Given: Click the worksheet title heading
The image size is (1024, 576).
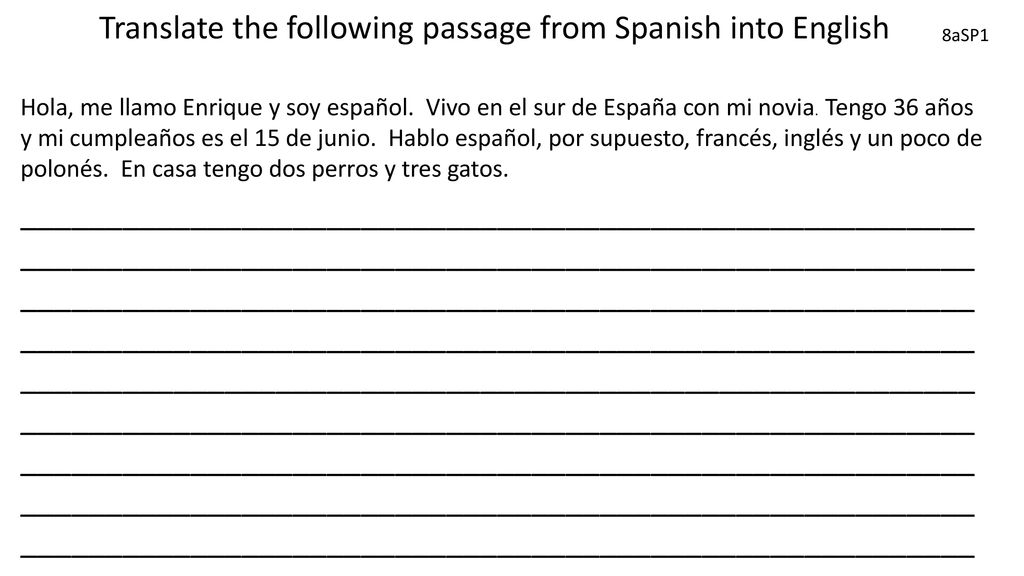Looking at the screenshot, I should [494, 29].
